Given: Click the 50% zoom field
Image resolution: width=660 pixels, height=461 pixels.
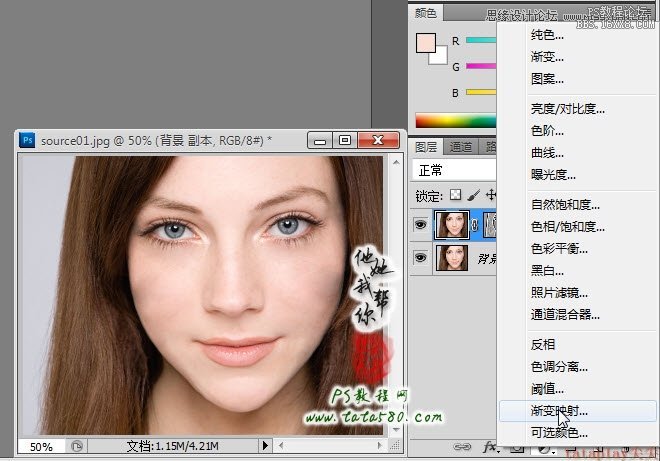Looking at the screenshot, I should pyautogui.click(x=41, y=446).
